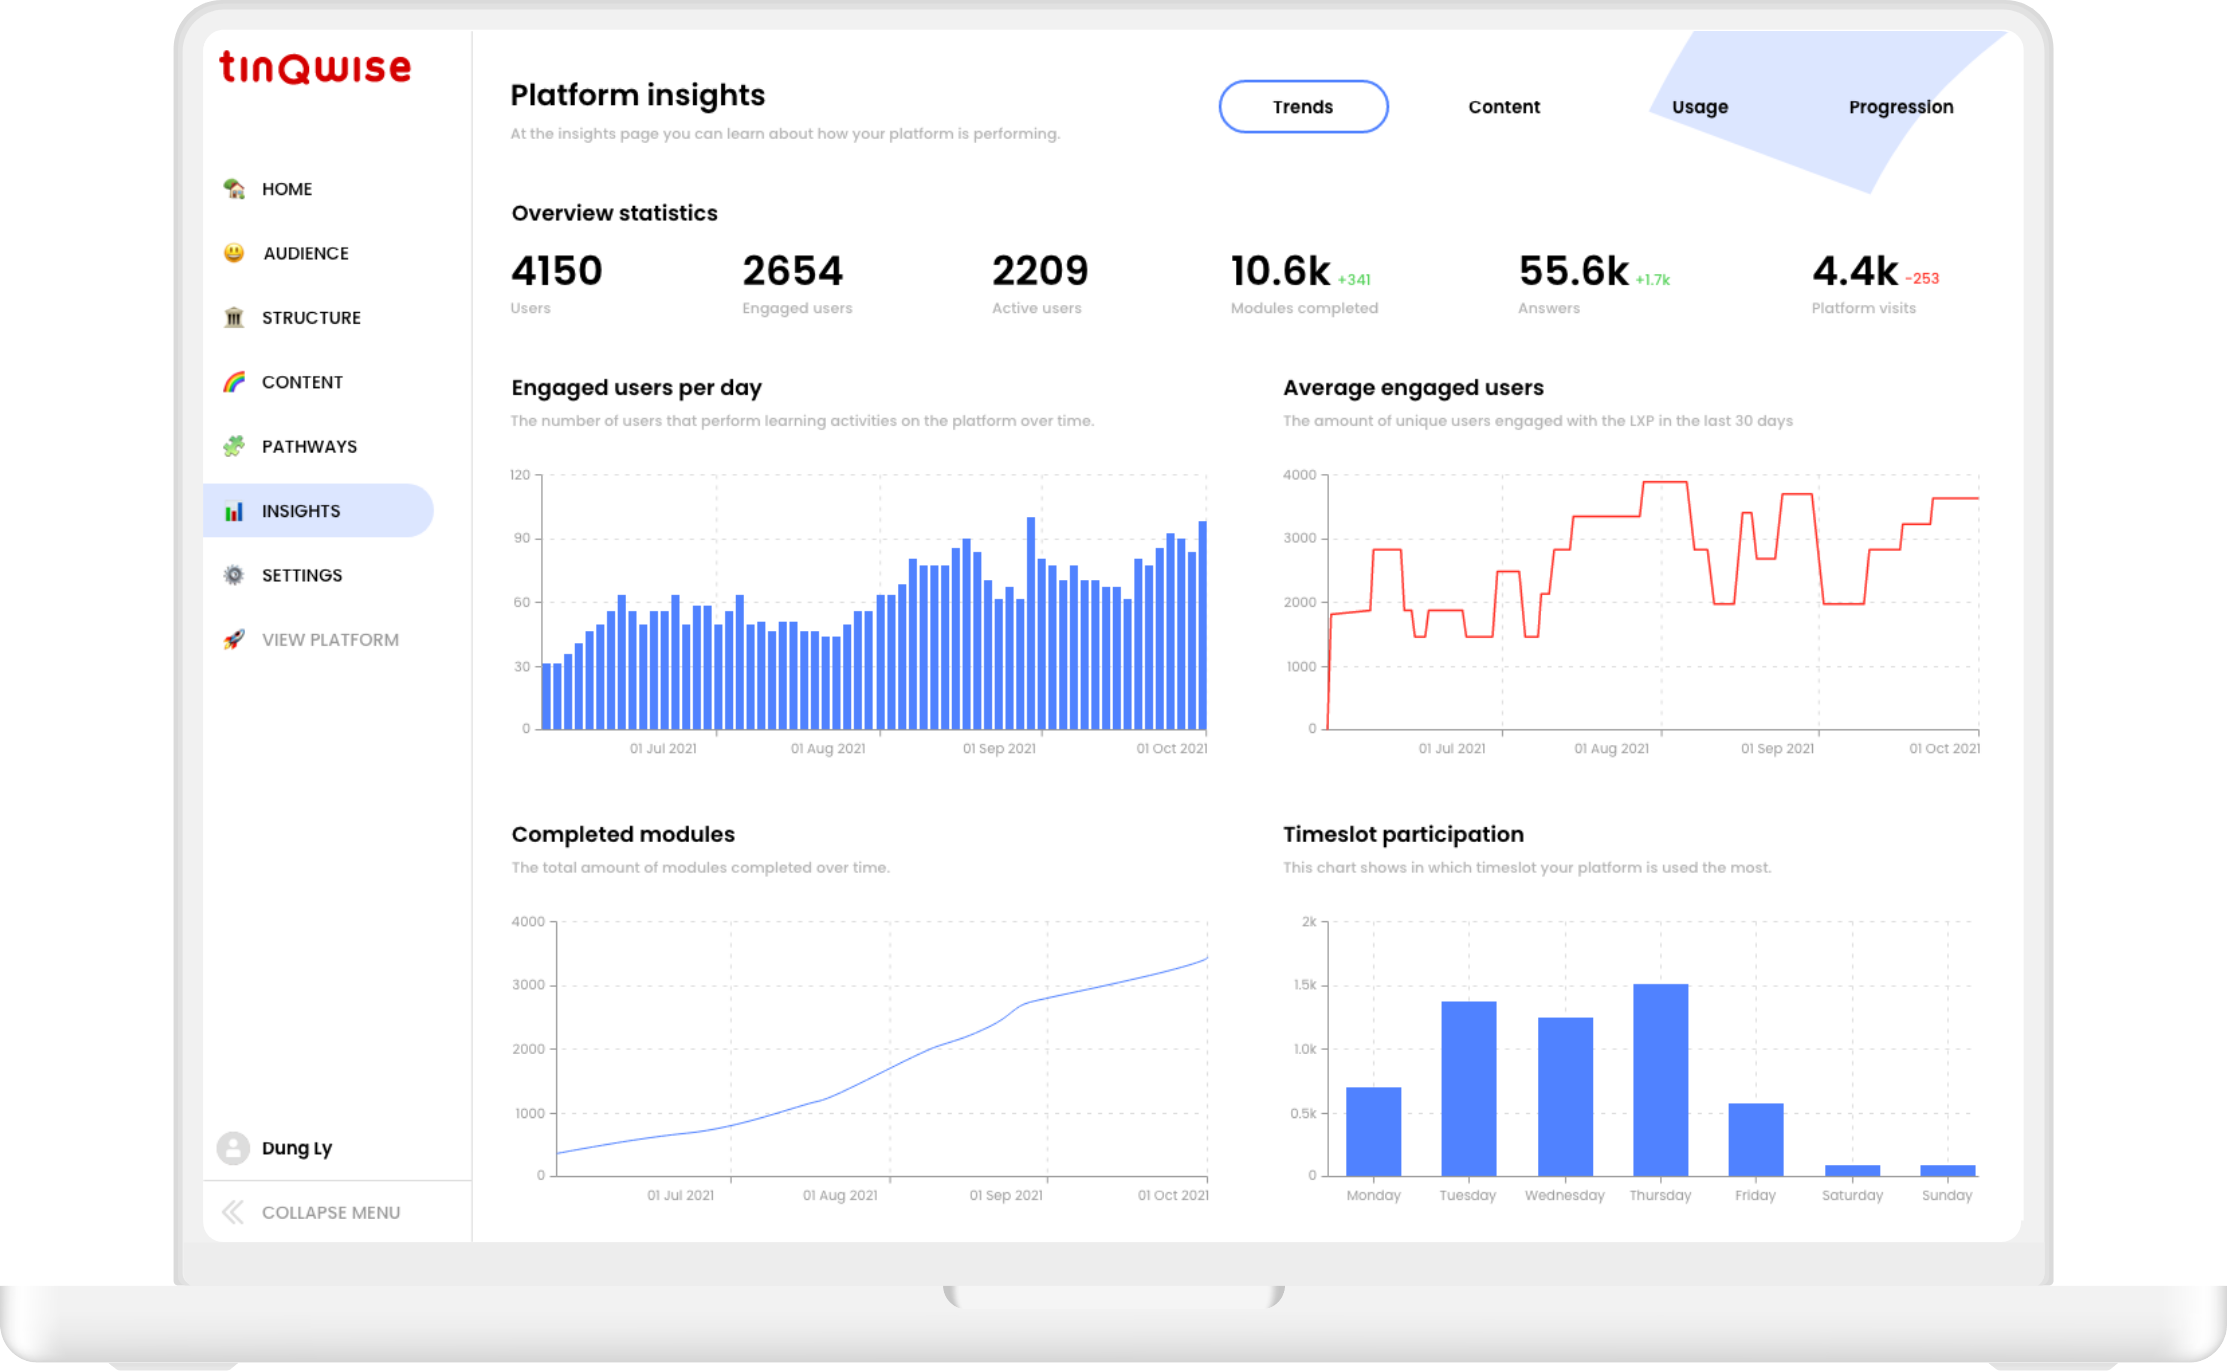The image size is (2228, 1371).
Task: Click the Dung Ly profile name
Action: point(297,1148)
